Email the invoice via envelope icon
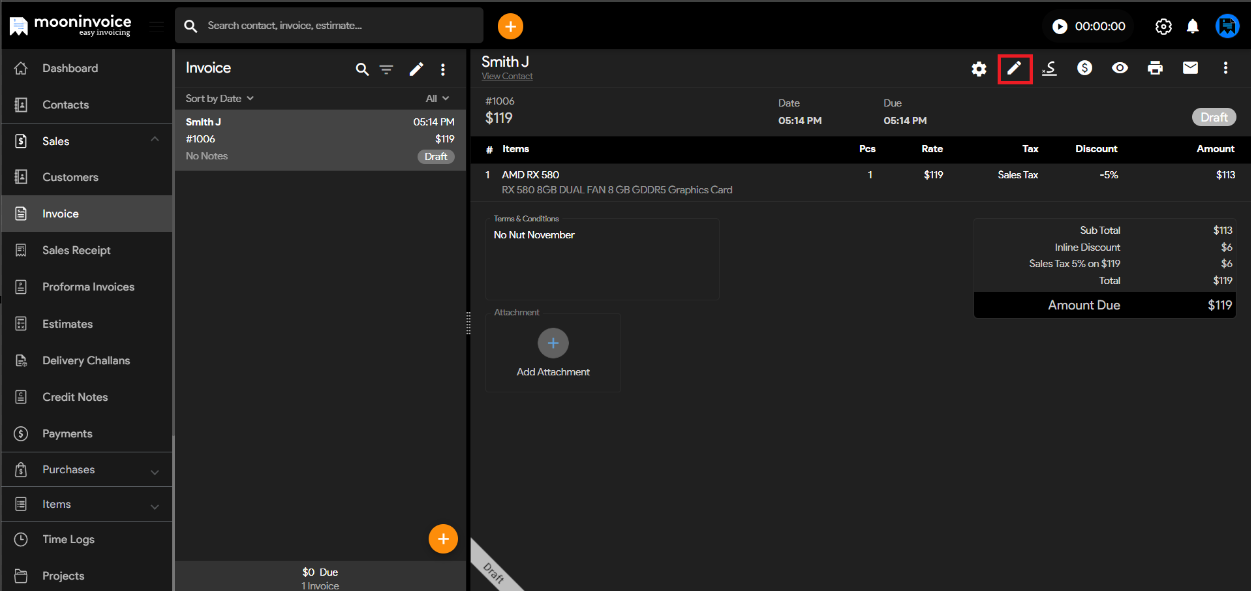Image resolution: width=1251 pixels, height=591 pixels. coord(1190,68)
